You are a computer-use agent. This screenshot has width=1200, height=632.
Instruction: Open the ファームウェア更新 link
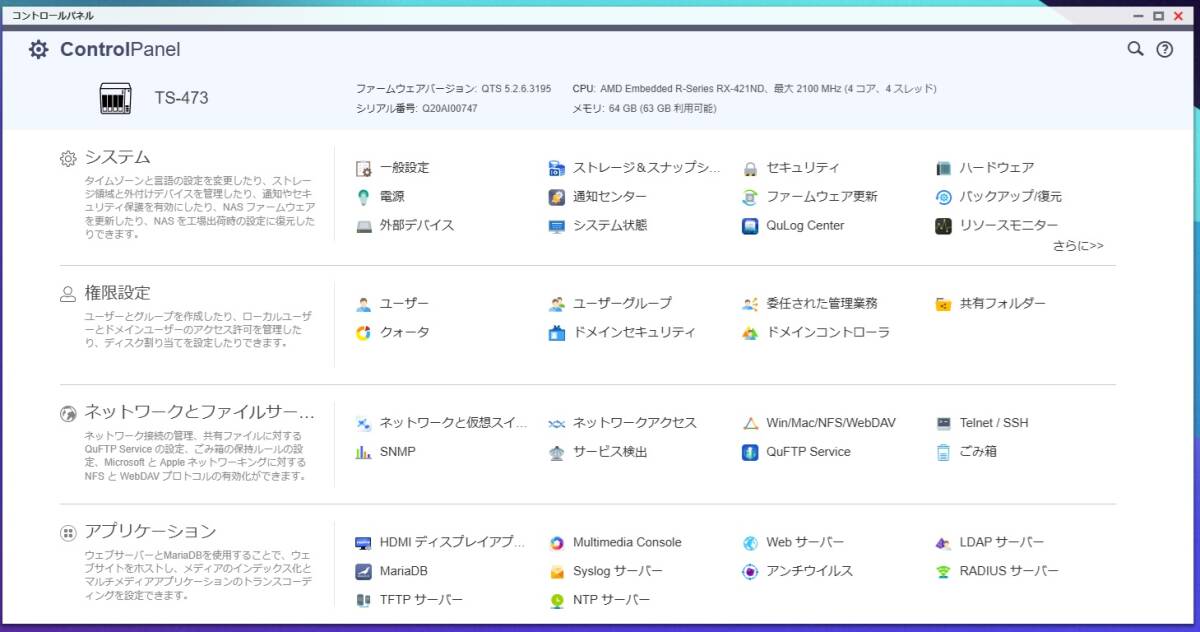pyautogui.click(x=821, y=197)
